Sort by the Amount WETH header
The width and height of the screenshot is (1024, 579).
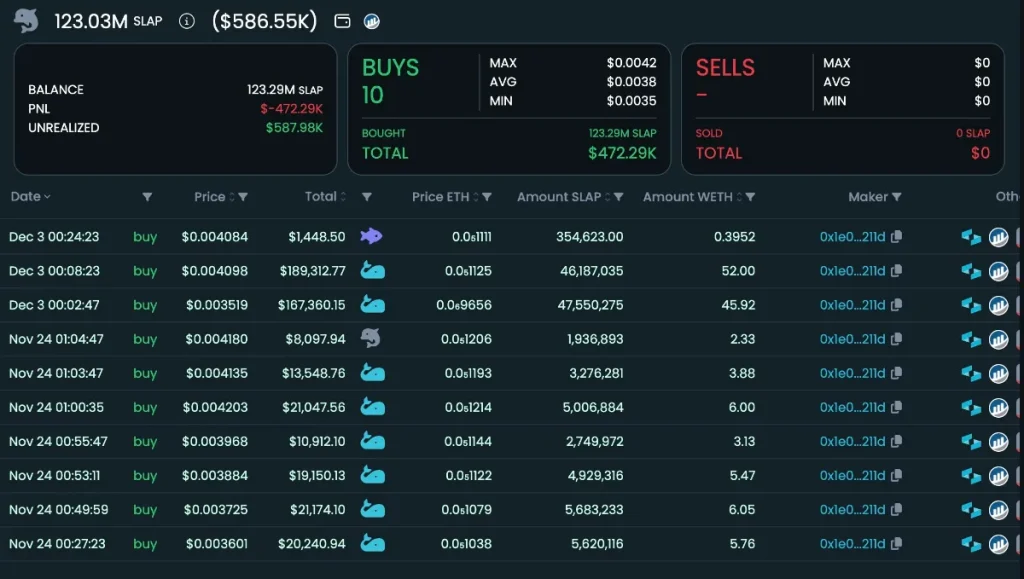pyautogui.click(x=692, y=196)
